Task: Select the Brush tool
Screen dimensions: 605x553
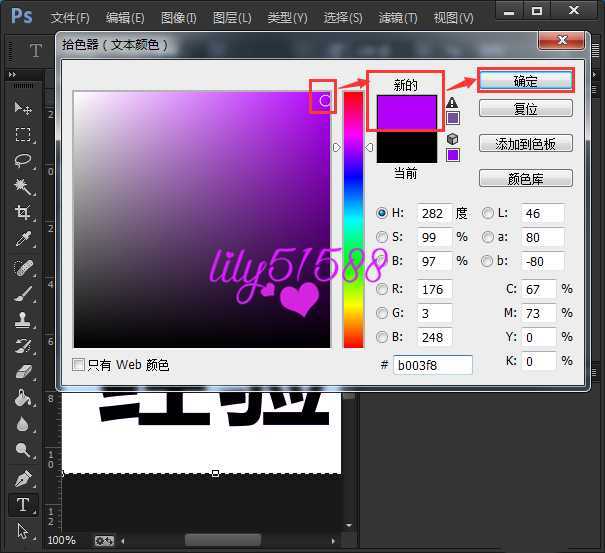Action: [x=23, y=293]
